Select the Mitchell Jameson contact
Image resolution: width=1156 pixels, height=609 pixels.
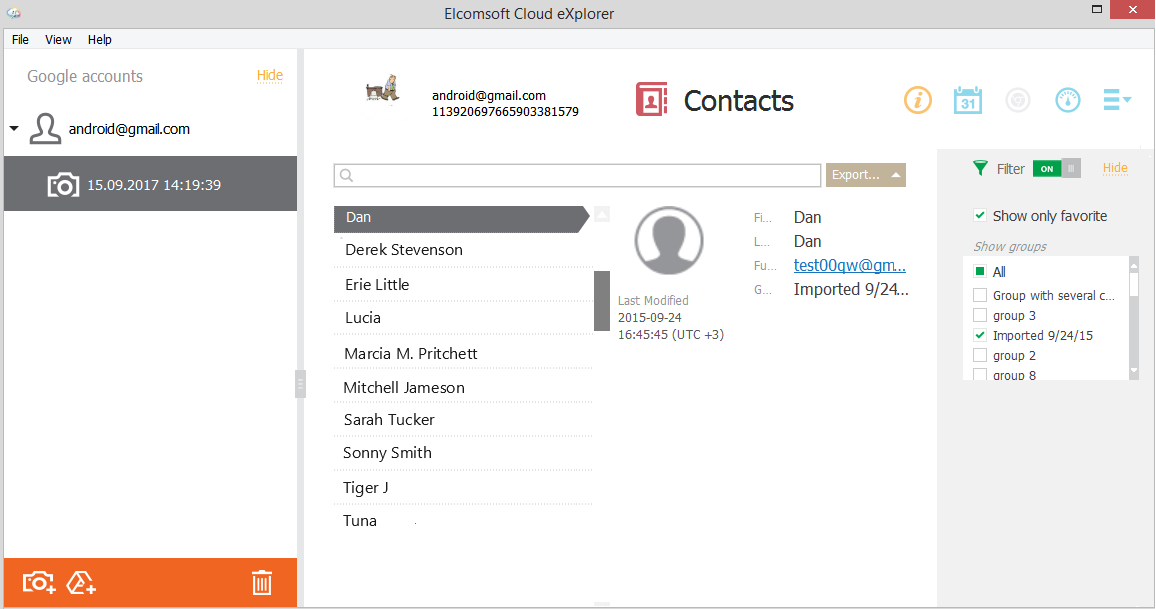click(463, 388)
